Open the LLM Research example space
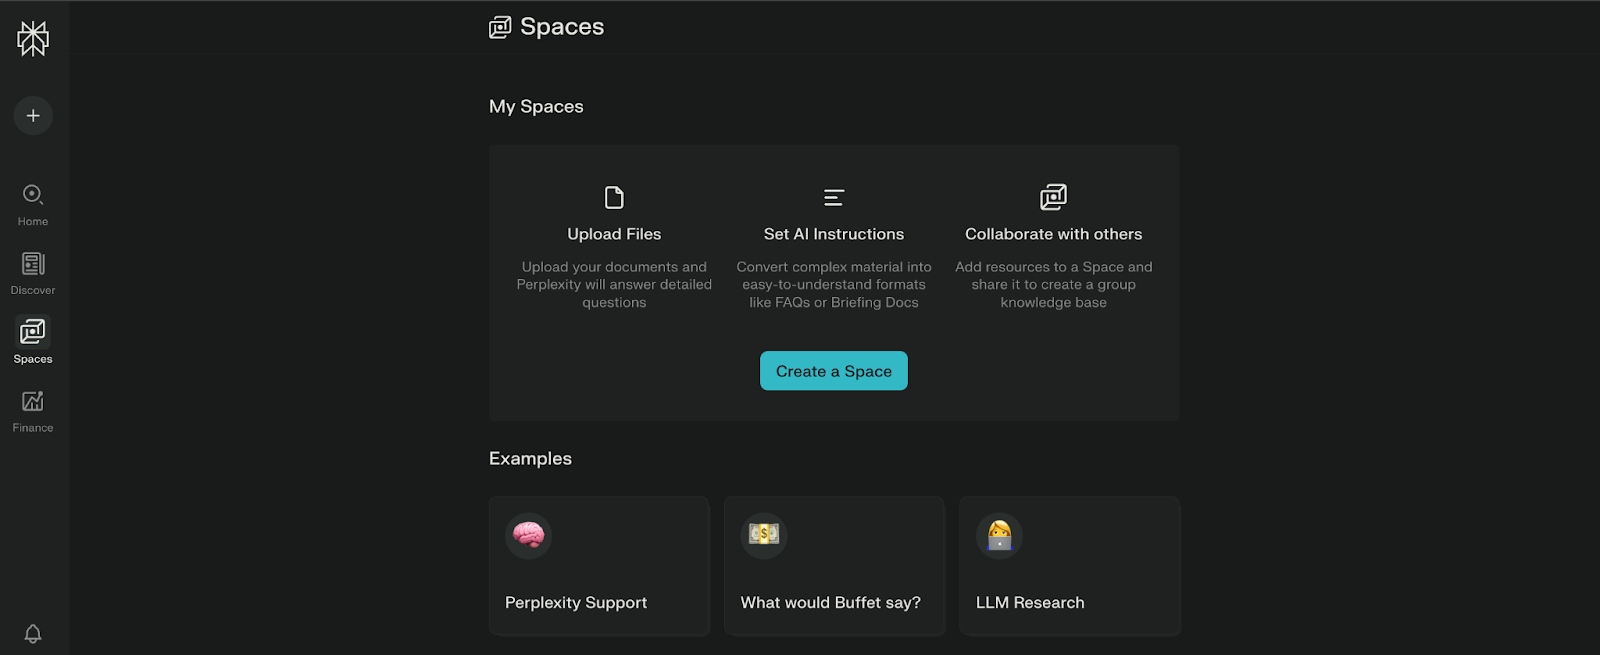Image resolution: width=1600 pixels, height=655 pixels. click(1070, 566)
